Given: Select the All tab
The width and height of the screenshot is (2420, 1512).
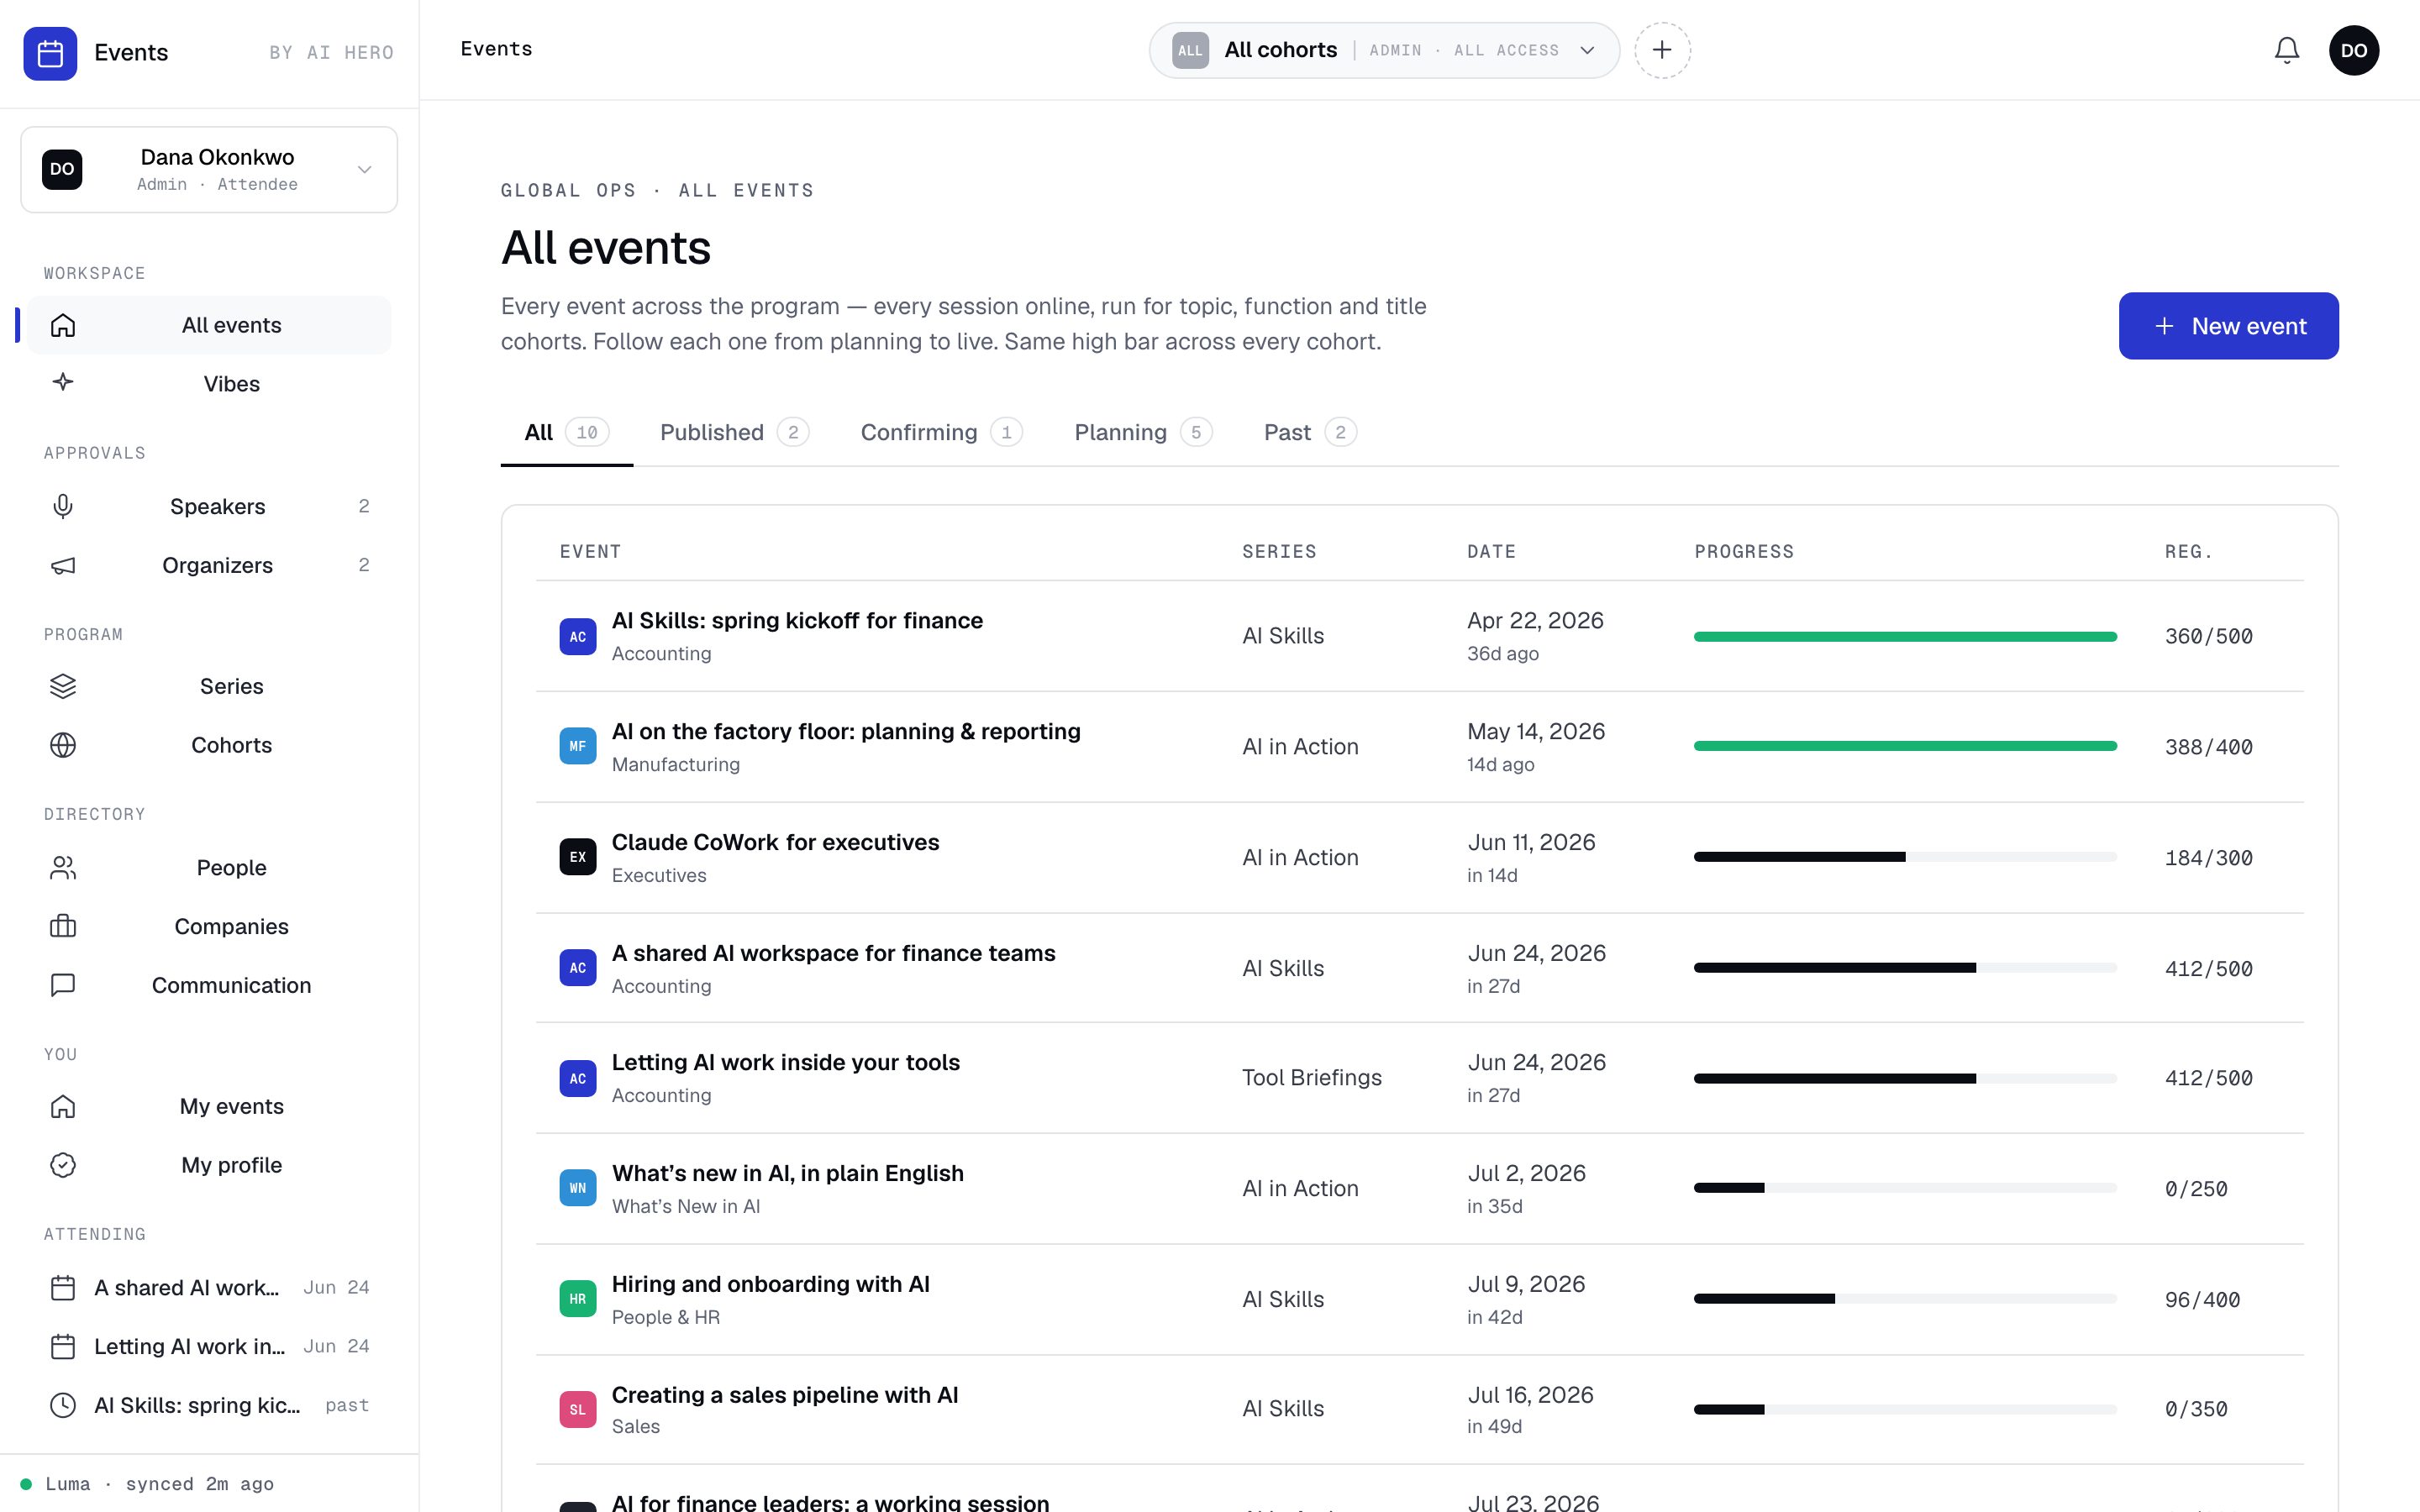Looking at the screenshot, I should [566, 432].
